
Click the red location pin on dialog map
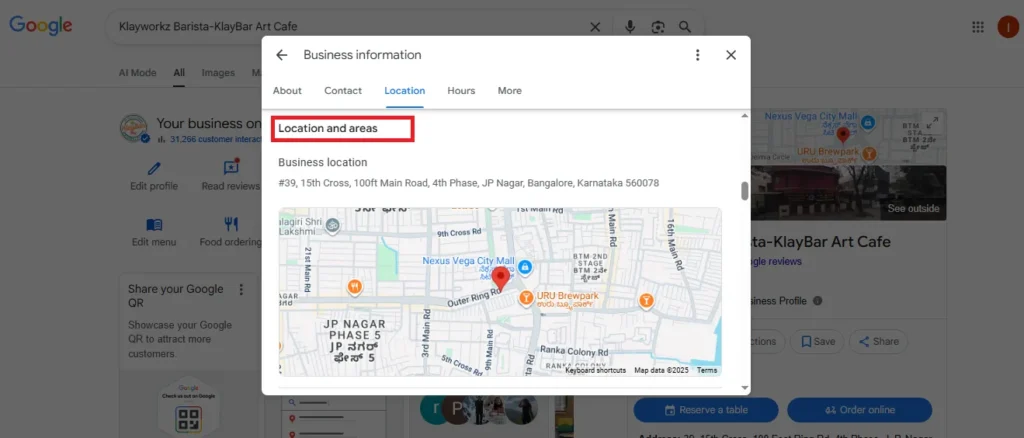(501, 279)
